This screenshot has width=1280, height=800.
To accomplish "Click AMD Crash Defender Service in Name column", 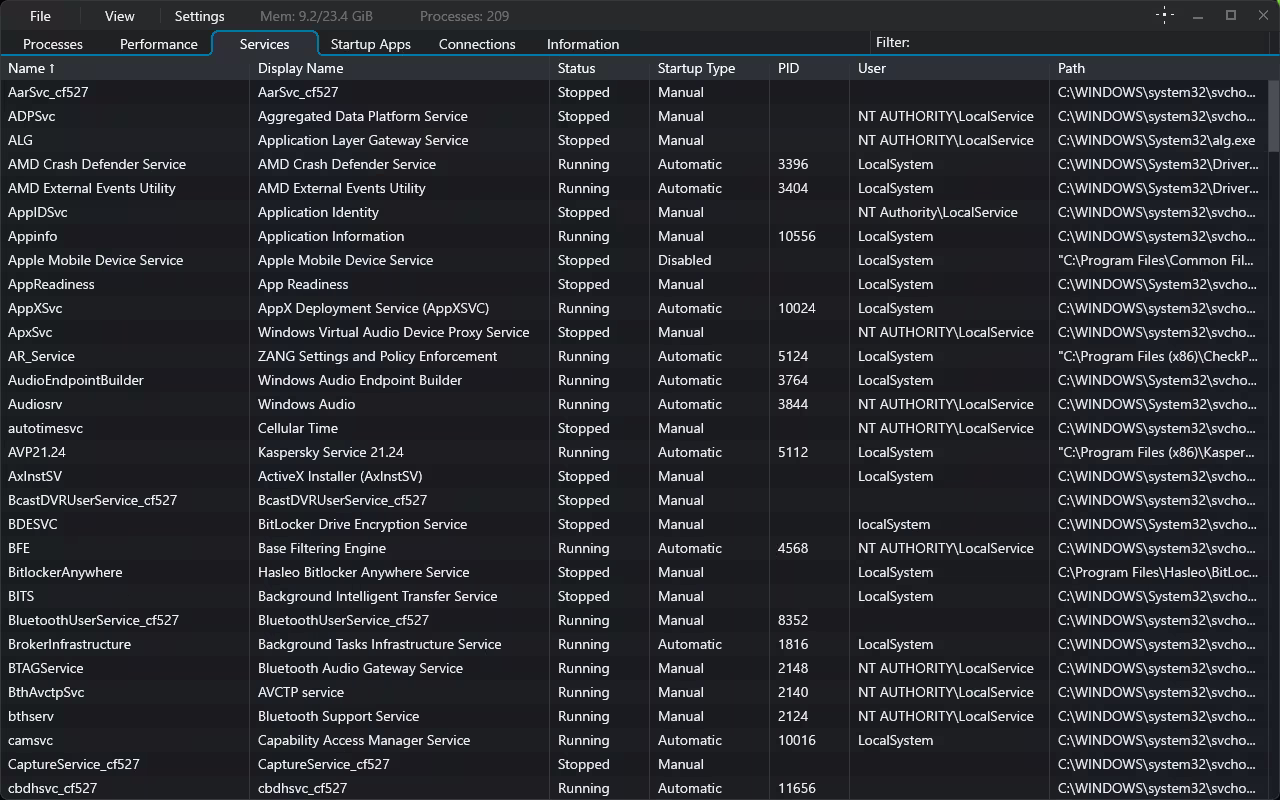I will point(97,164).
